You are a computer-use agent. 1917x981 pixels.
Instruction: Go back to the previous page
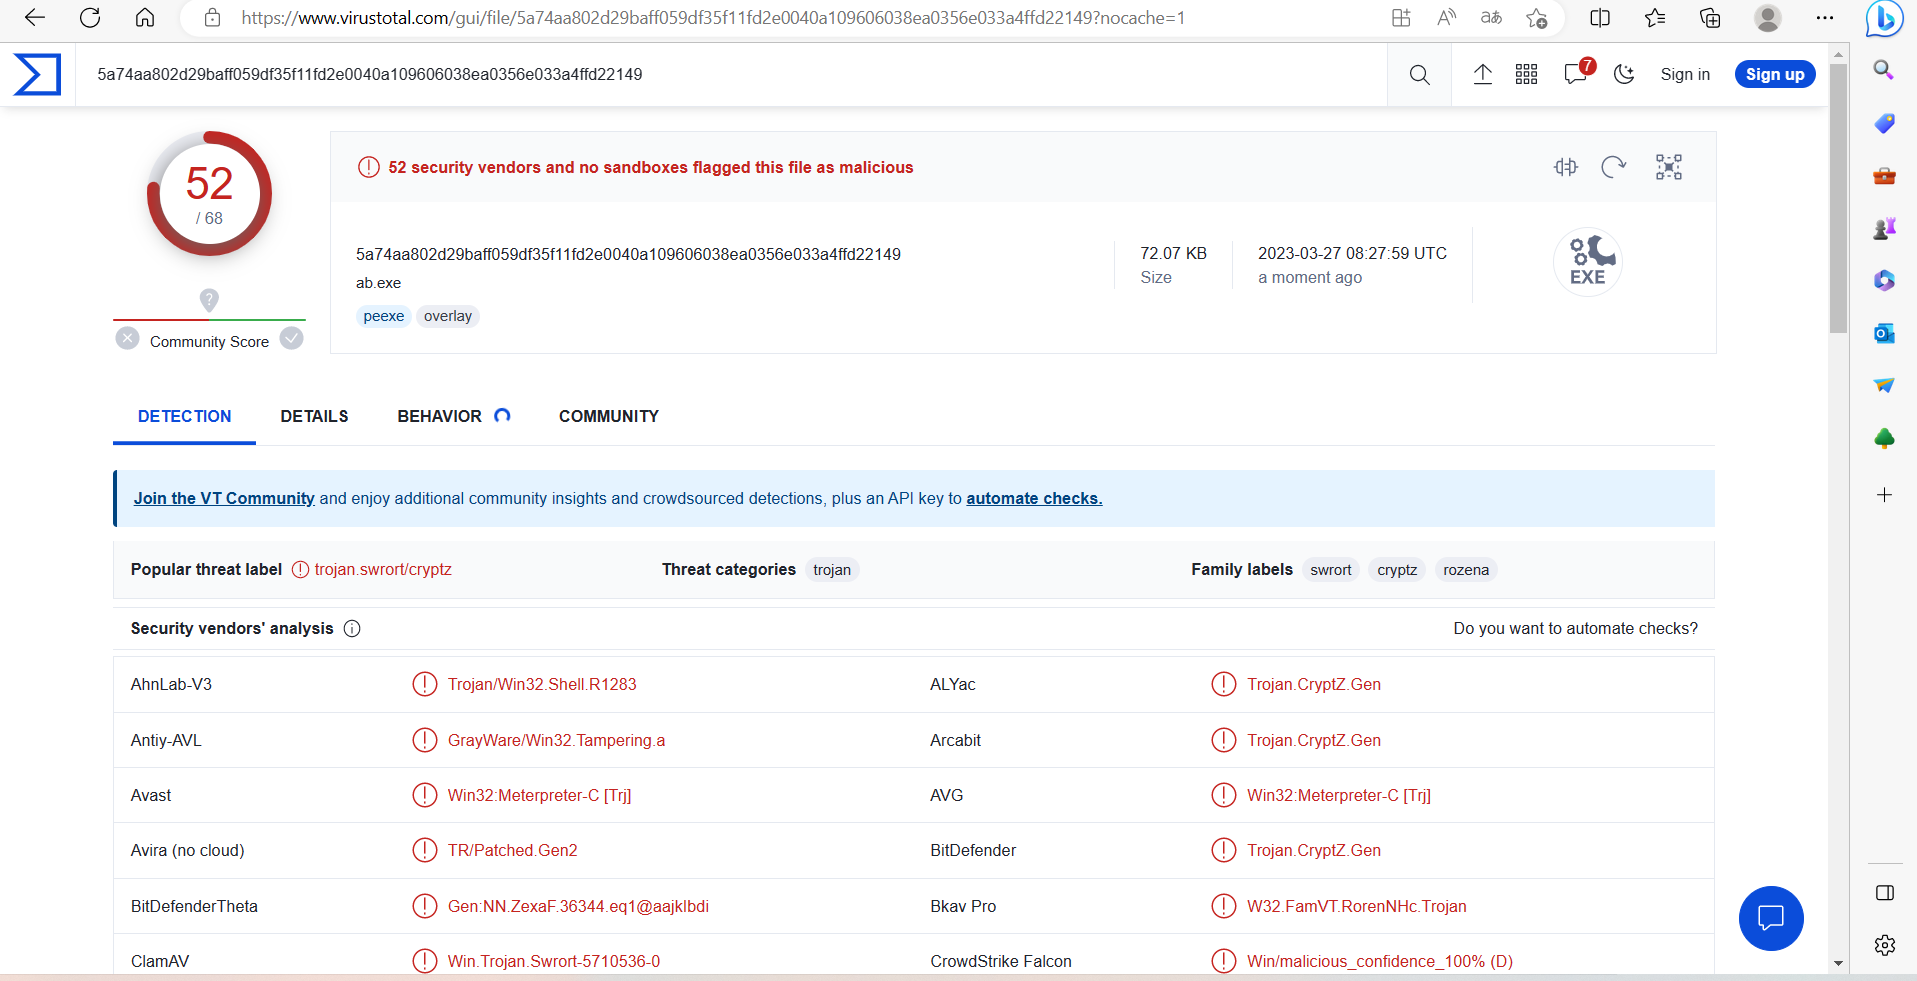click(x=35, y=18)
